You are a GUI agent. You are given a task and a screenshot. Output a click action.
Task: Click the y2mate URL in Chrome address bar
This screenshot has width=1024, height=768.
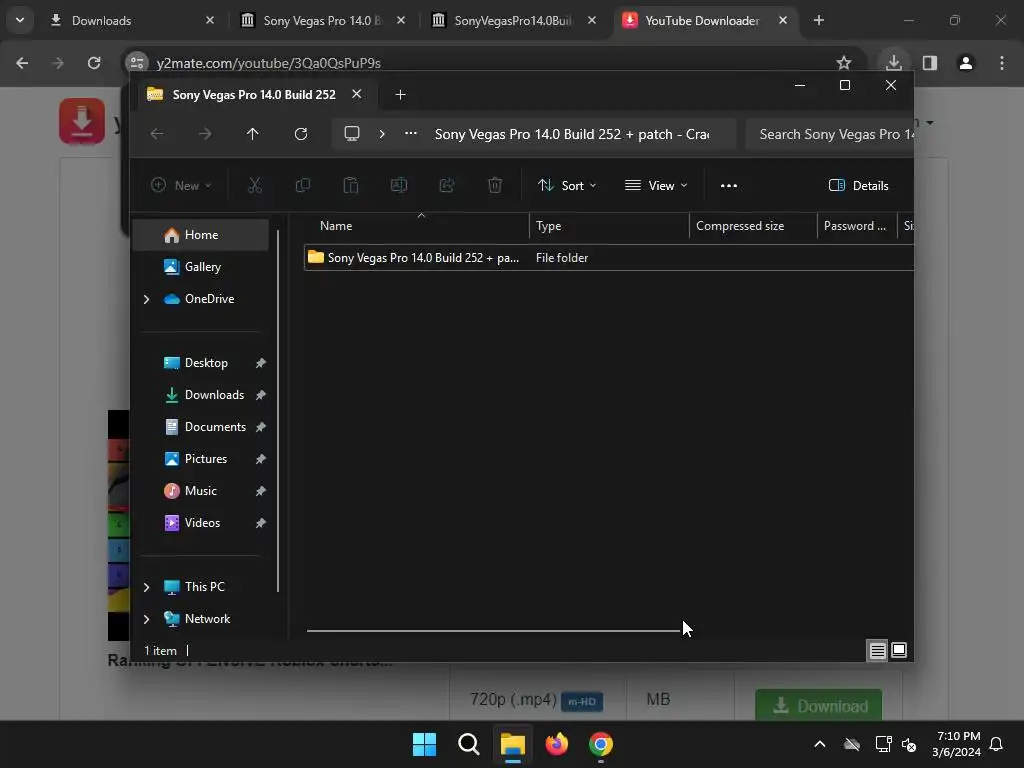pyautogui.click(x=268, y=63)
